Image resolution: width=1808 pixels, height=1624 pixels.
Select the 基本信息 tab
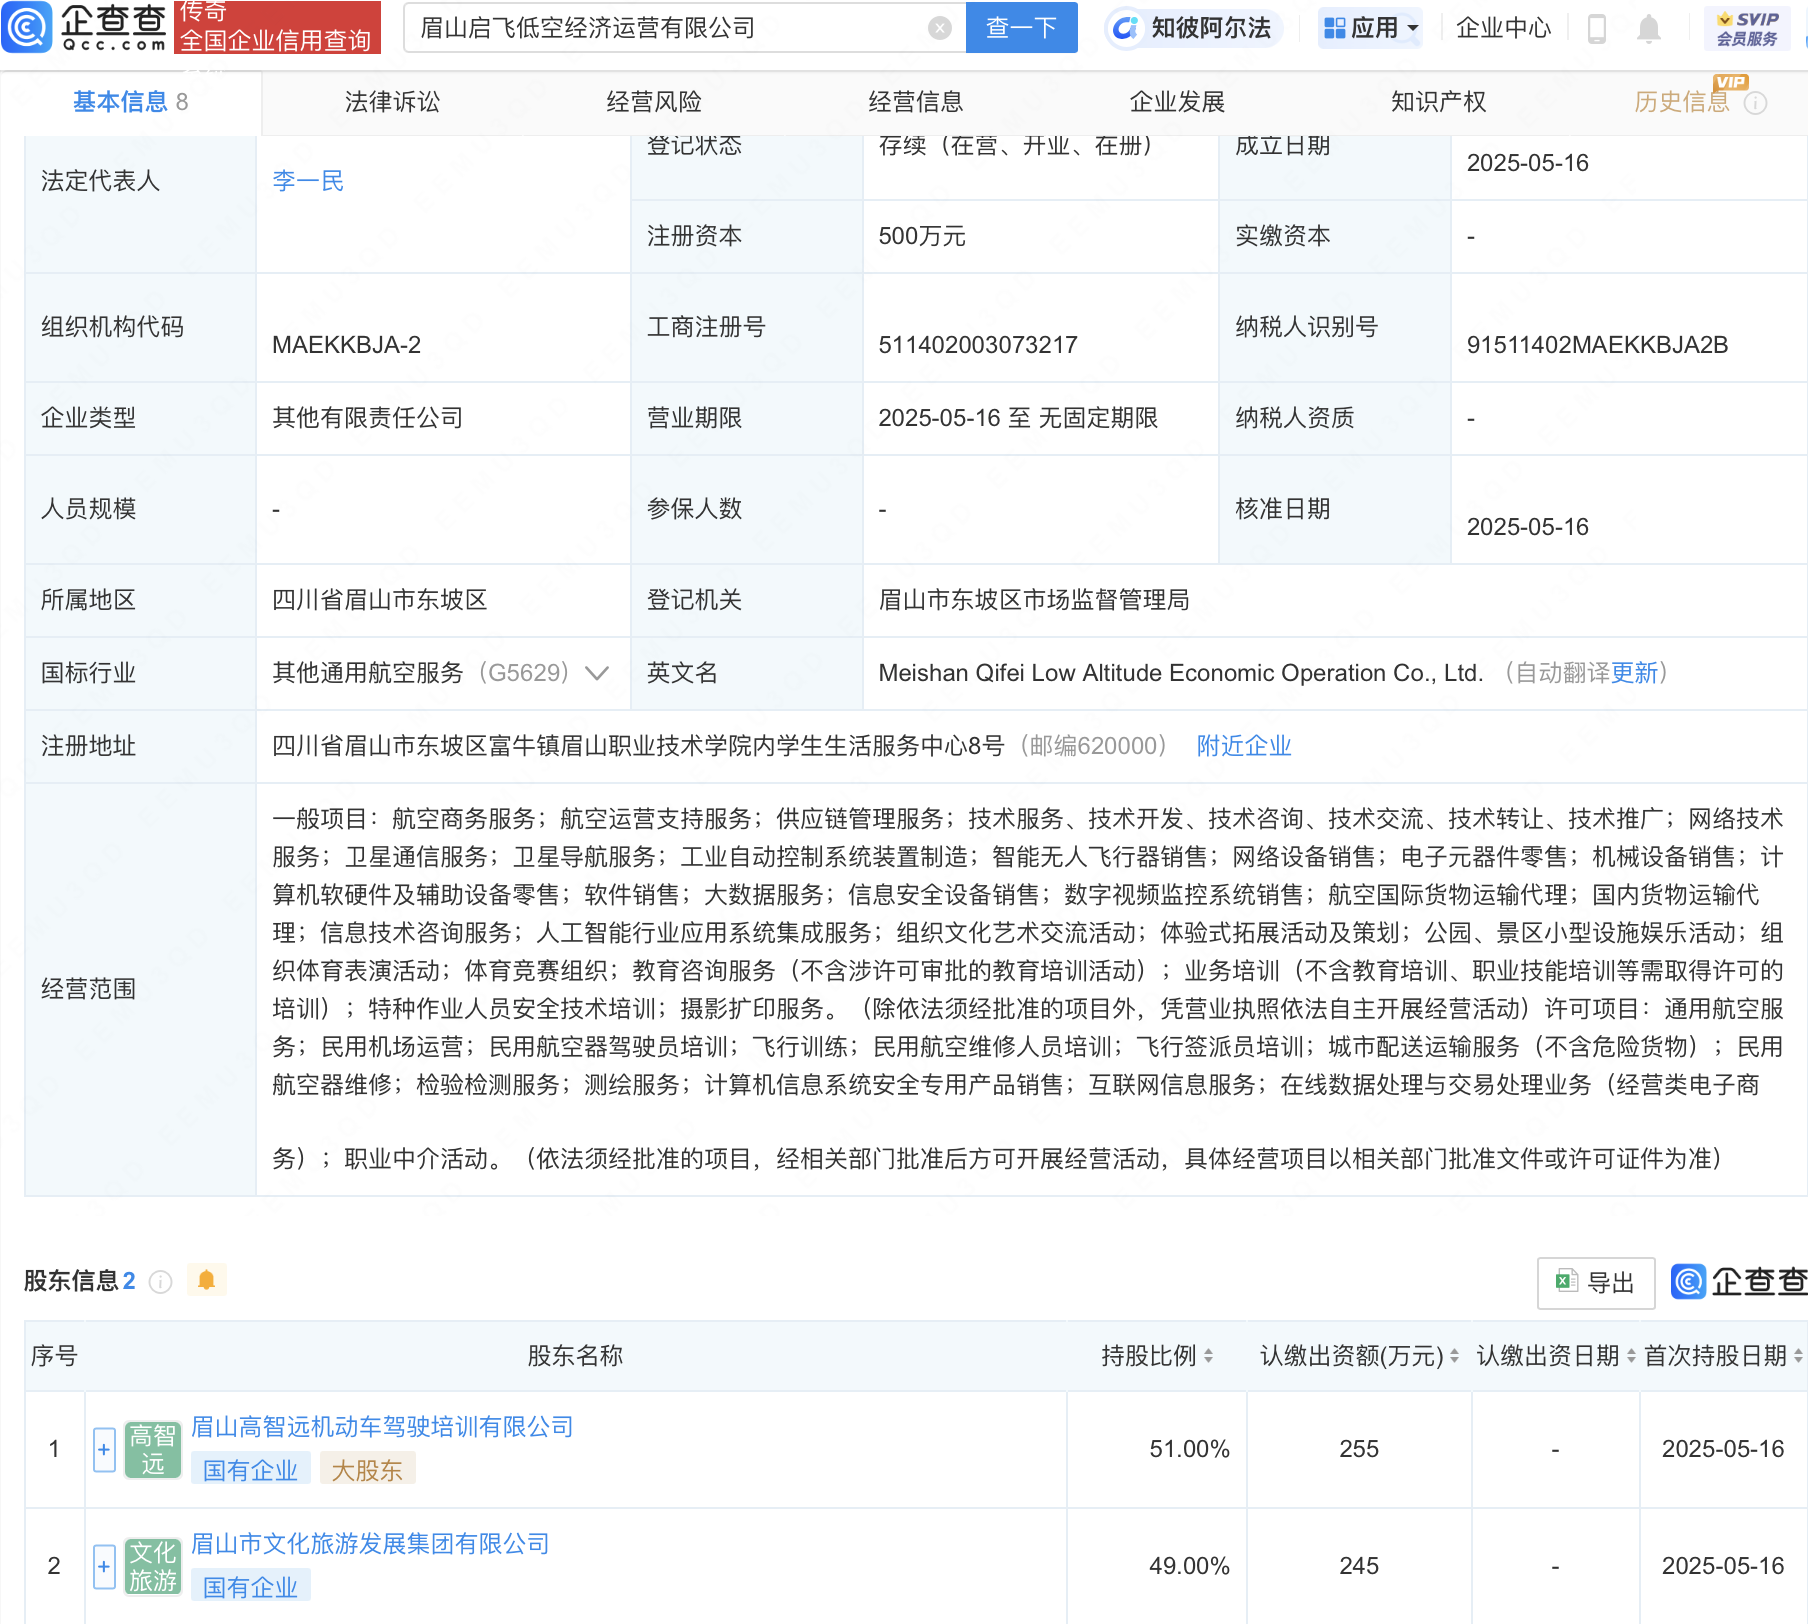coord(130,102)
